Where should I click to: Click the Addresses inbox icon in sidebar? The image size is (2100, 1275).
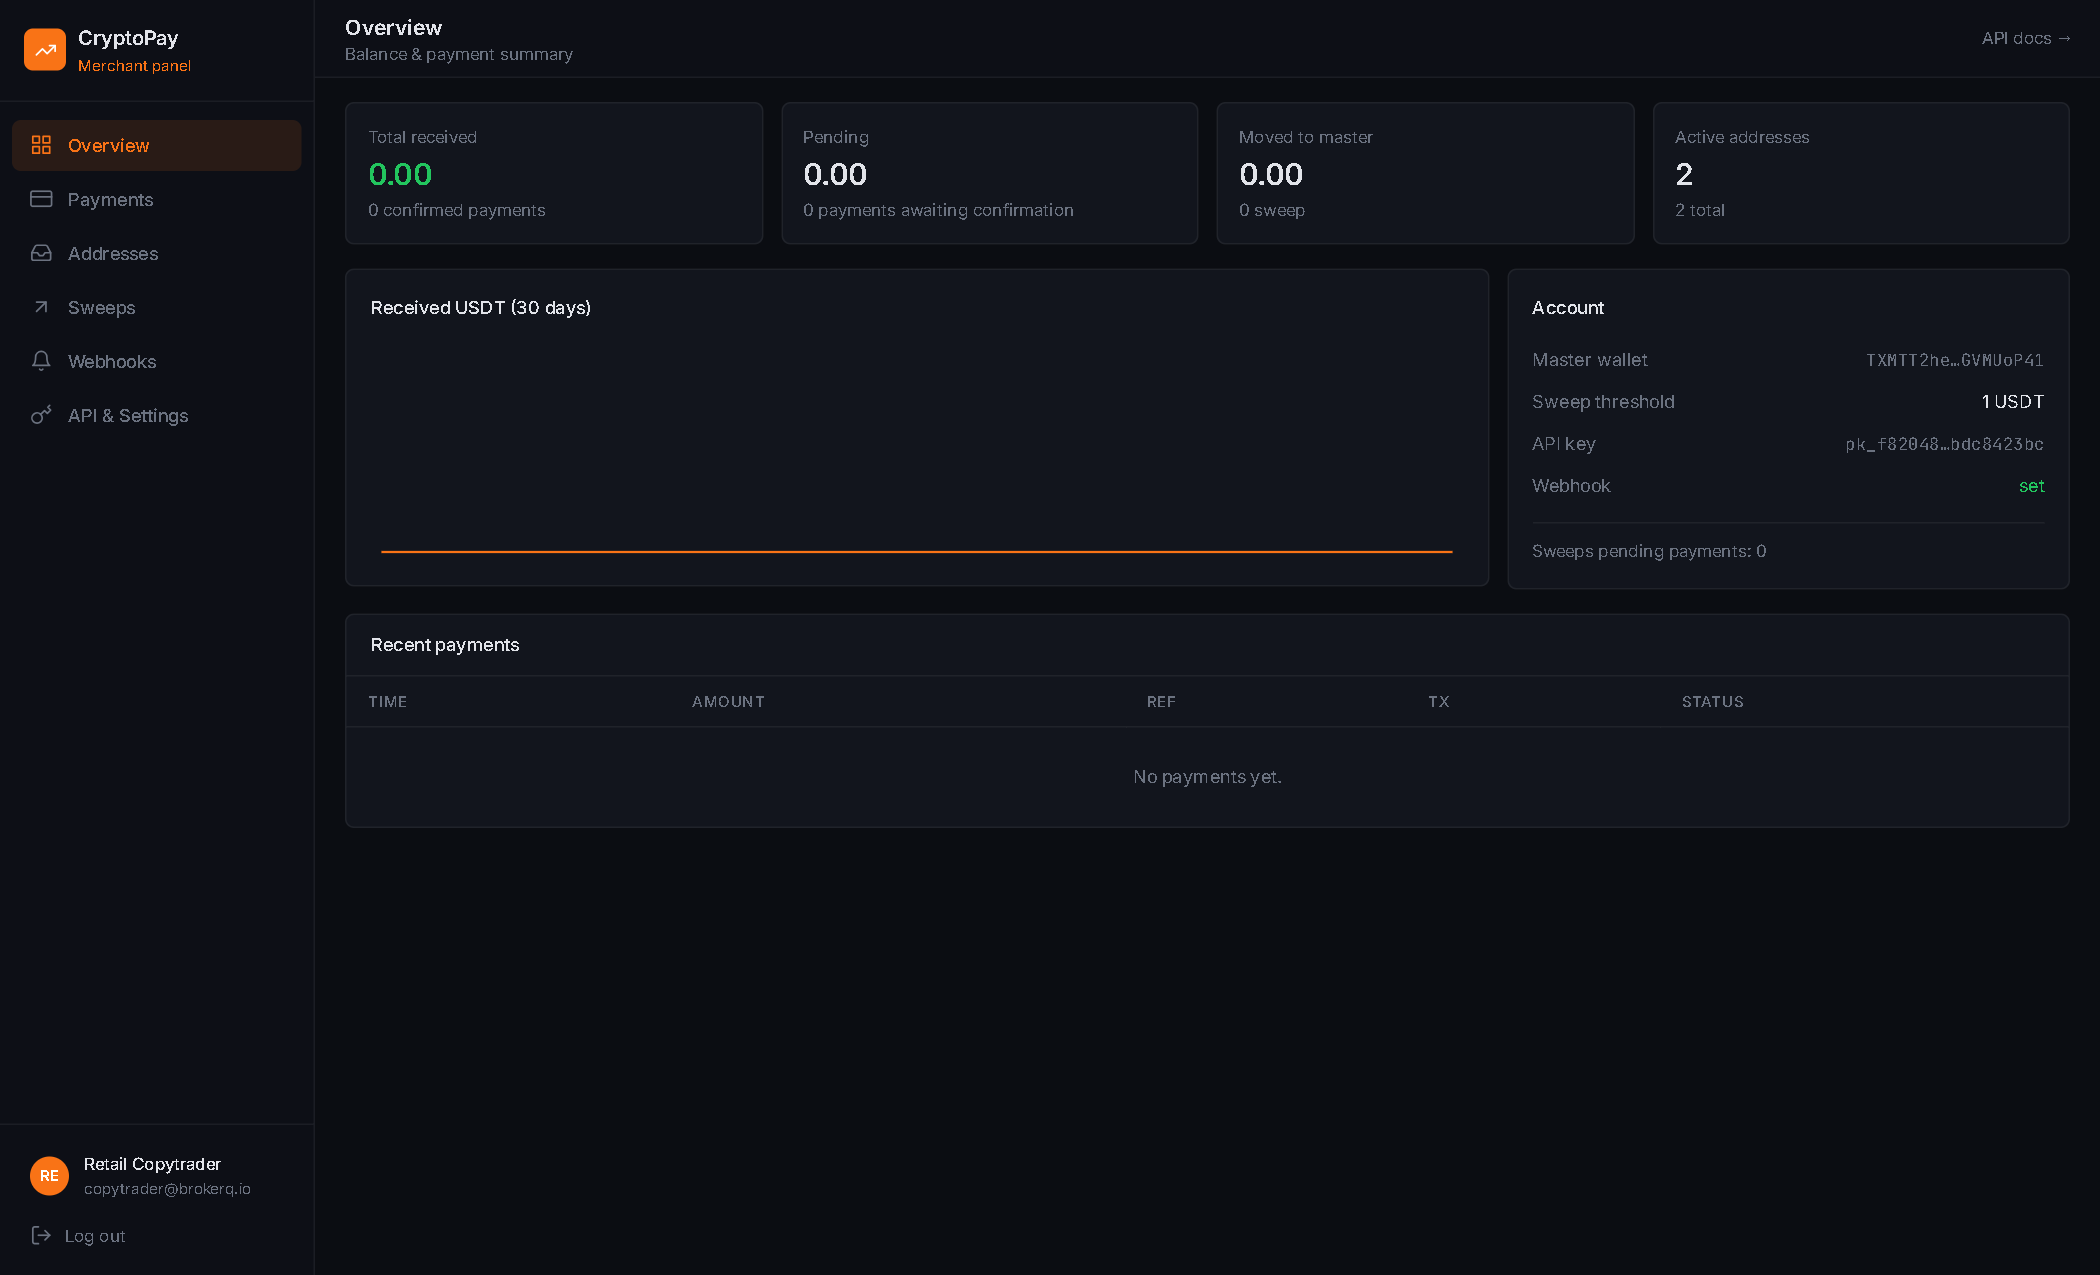click(x=41, y=253)
